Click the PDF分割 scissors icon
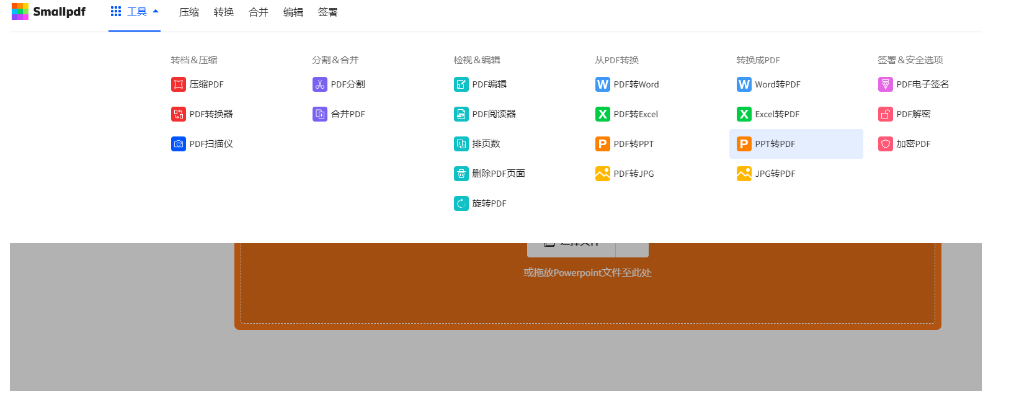Viewport: 1013px width, 399px height. (x=320, y=85)
